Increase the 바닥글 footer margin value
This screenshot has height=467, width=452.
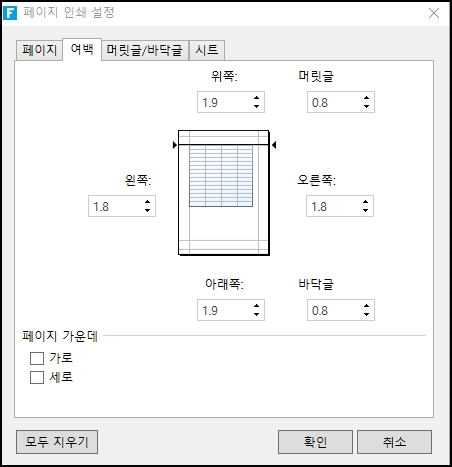pos(366,306)
